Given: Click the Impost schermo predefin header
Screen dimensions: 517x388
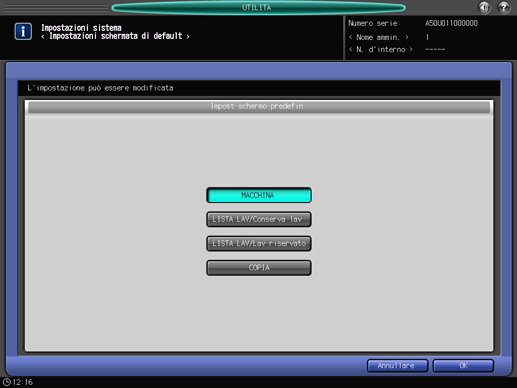Looking at the screenshot, I should point(259,107).
